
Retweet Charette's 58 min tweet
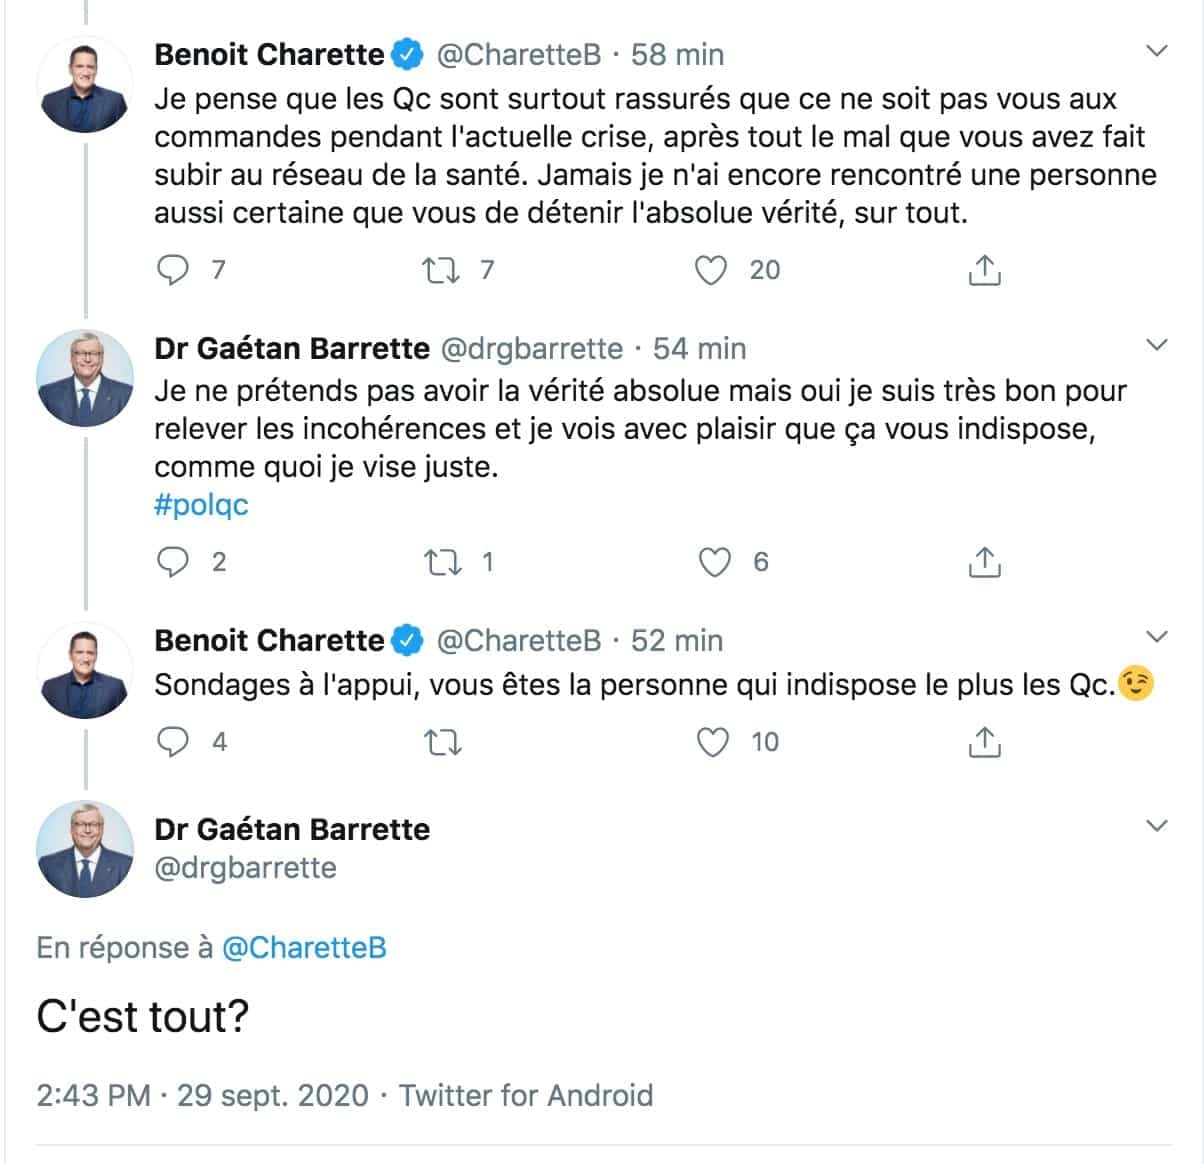pos(441,270)
